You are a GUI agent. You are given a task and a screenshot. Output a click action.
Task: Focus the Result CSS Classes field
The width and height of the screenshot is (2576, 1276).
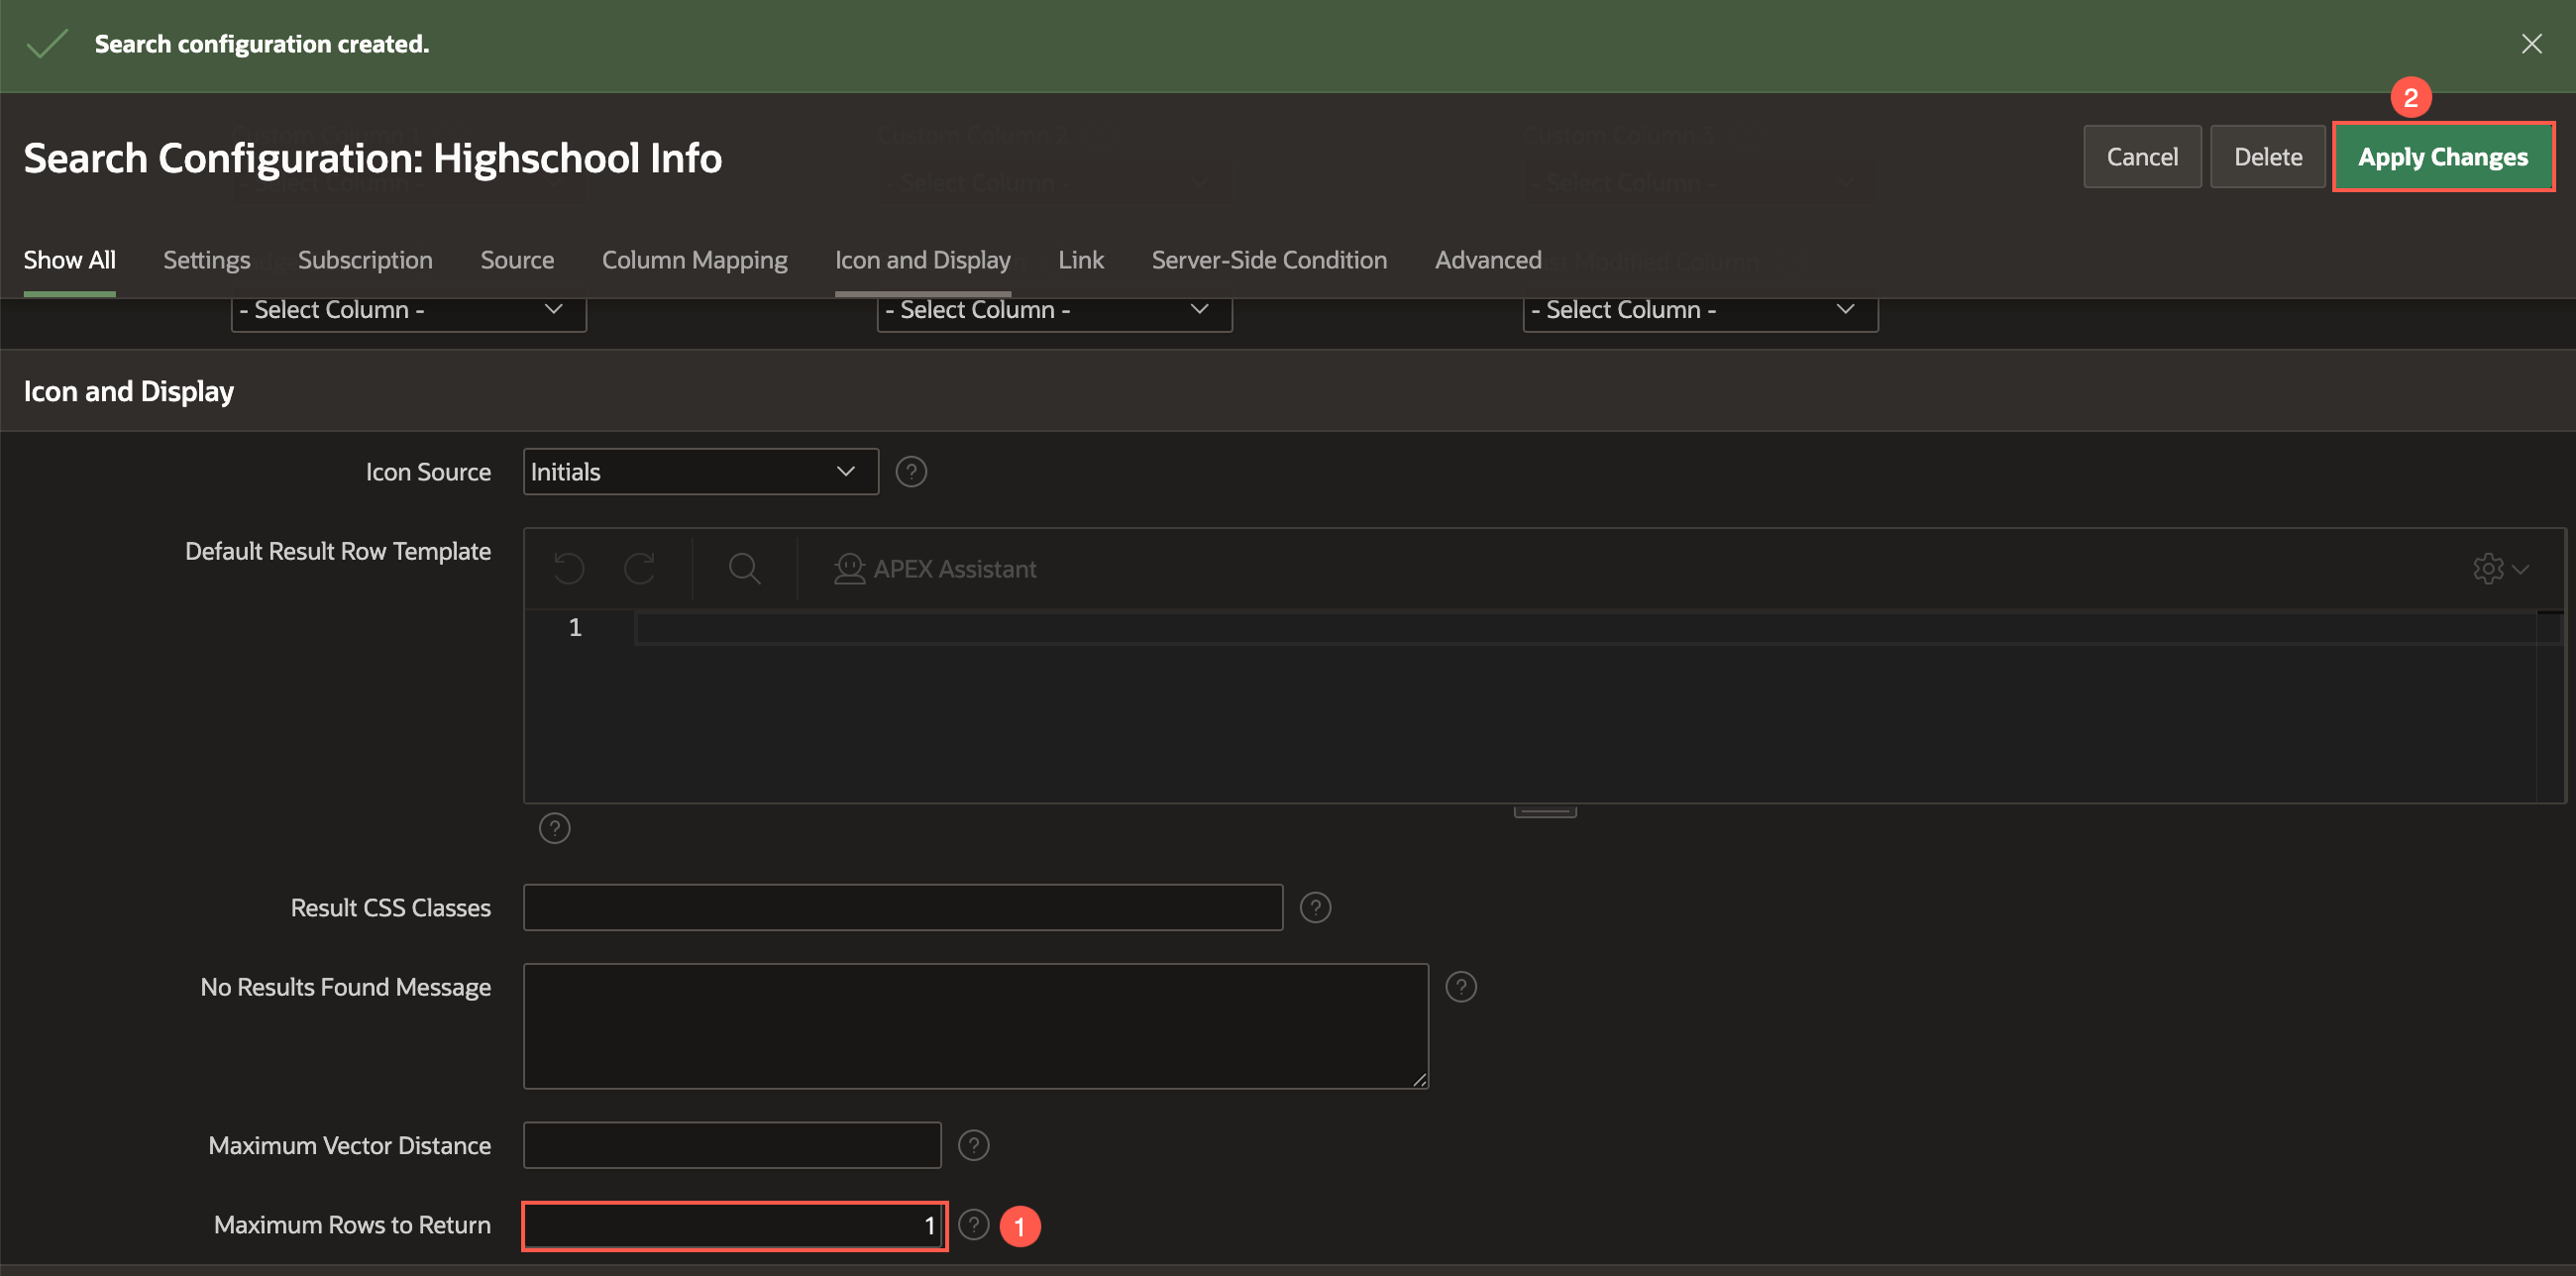click(x=902, y=908)
